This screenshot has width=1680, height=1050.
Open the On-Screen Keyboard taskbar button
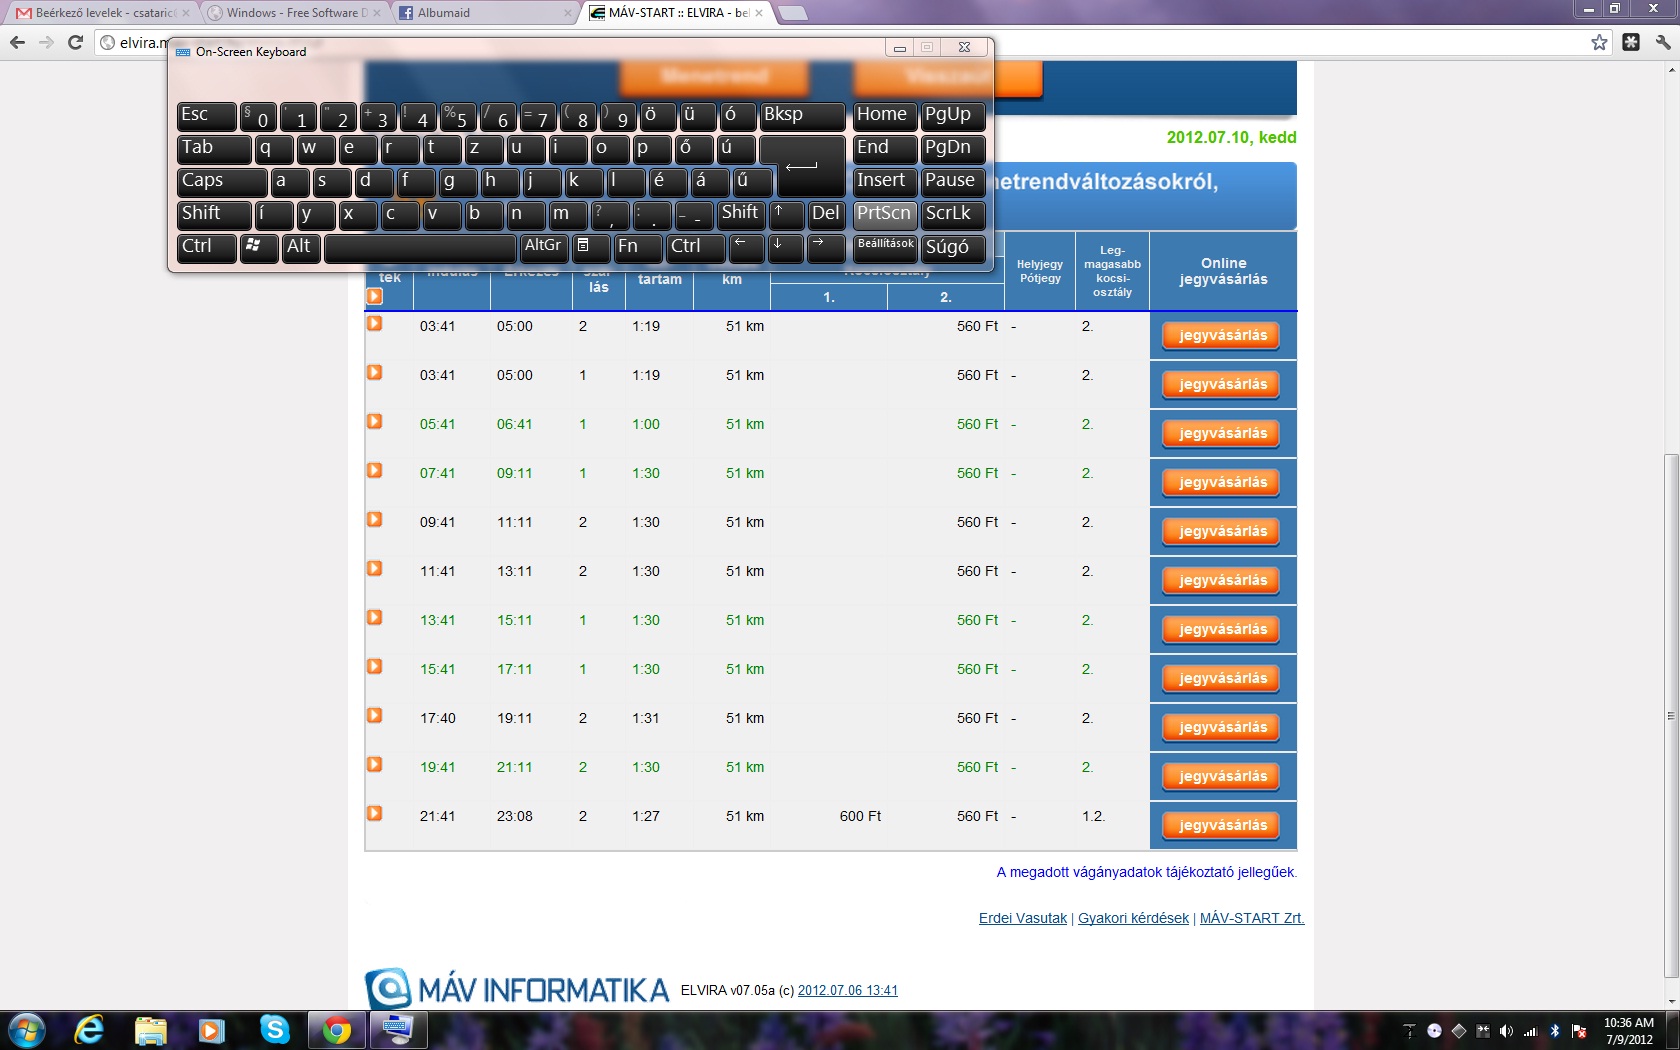coord(398,1030)
